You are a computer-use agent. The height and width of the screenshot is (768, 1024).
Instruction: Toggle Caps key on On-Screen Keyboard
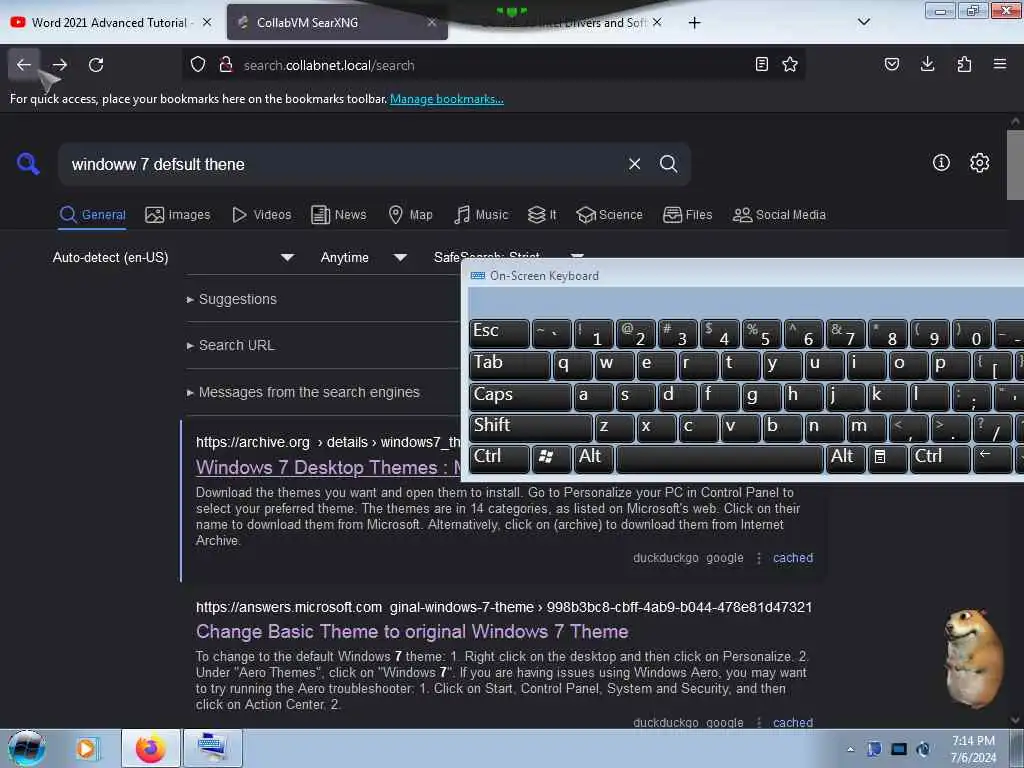coord(520,396)
